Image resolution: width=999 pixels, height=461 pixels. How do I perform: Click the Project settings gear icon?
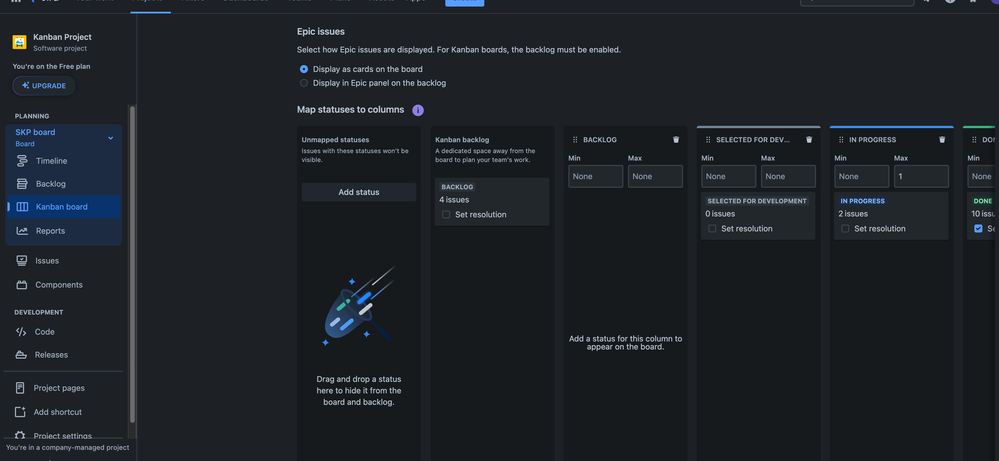(x=20, y=436)
